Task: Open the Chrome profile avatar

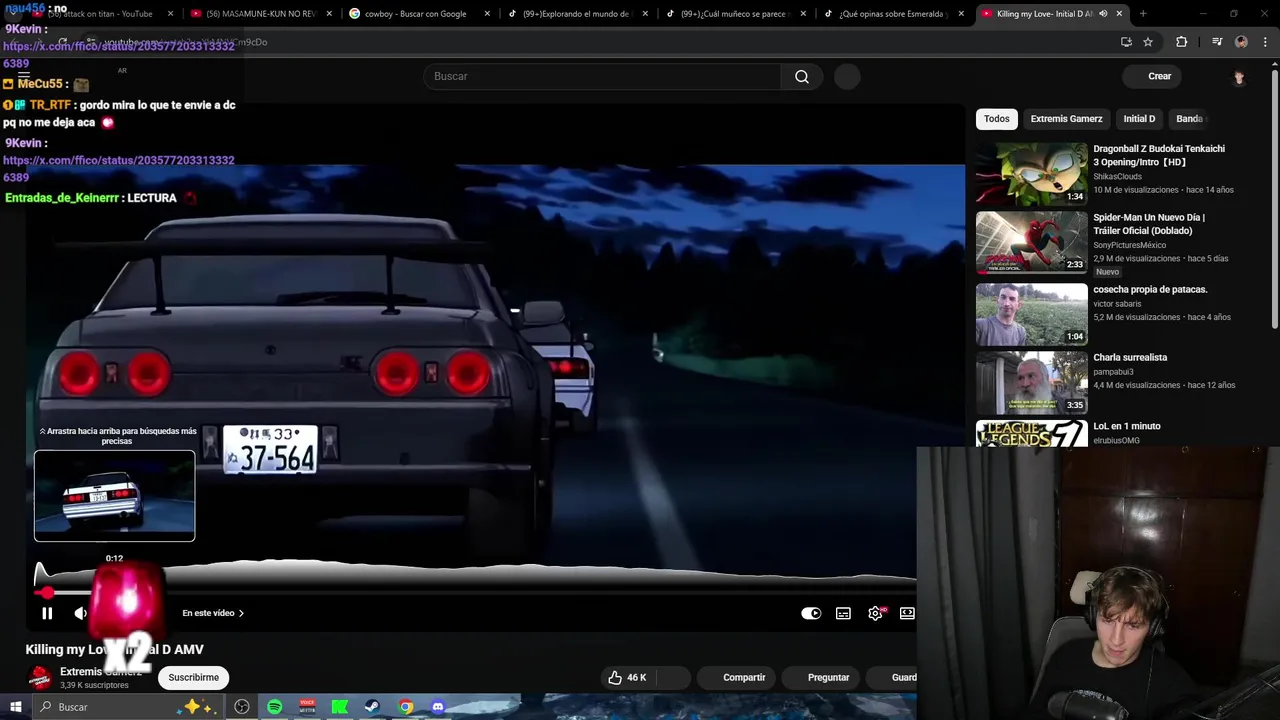Action: (1241, 42)
